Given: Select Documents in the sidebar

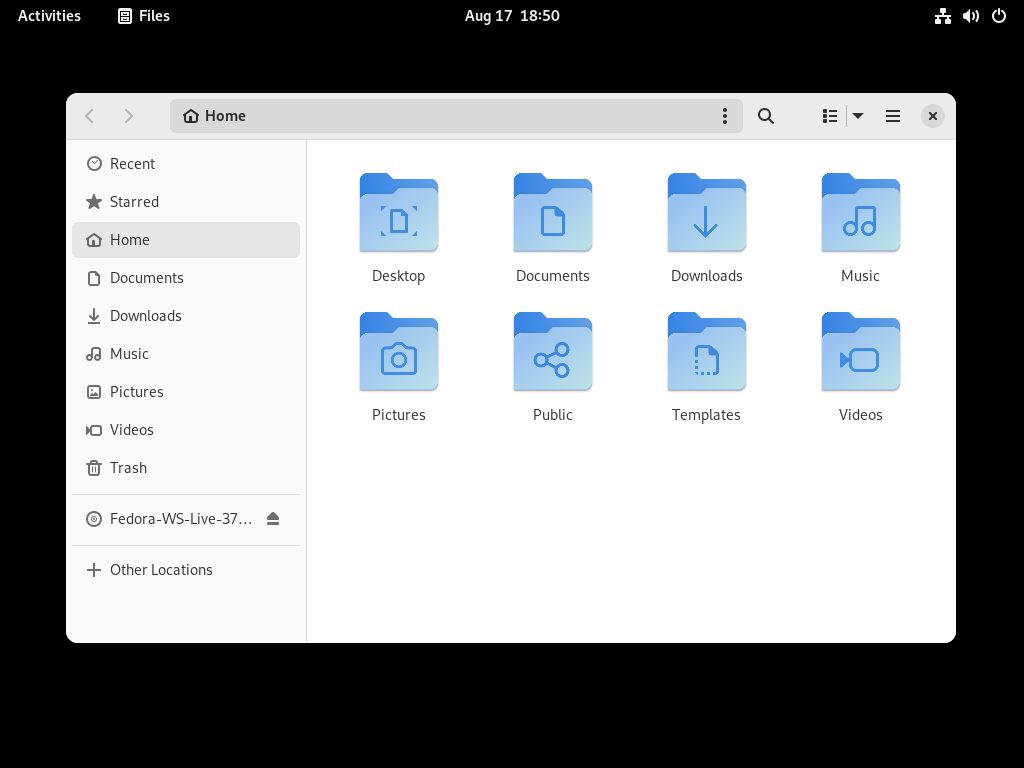Looking at the screenshot, I should (x=186, y=278).
